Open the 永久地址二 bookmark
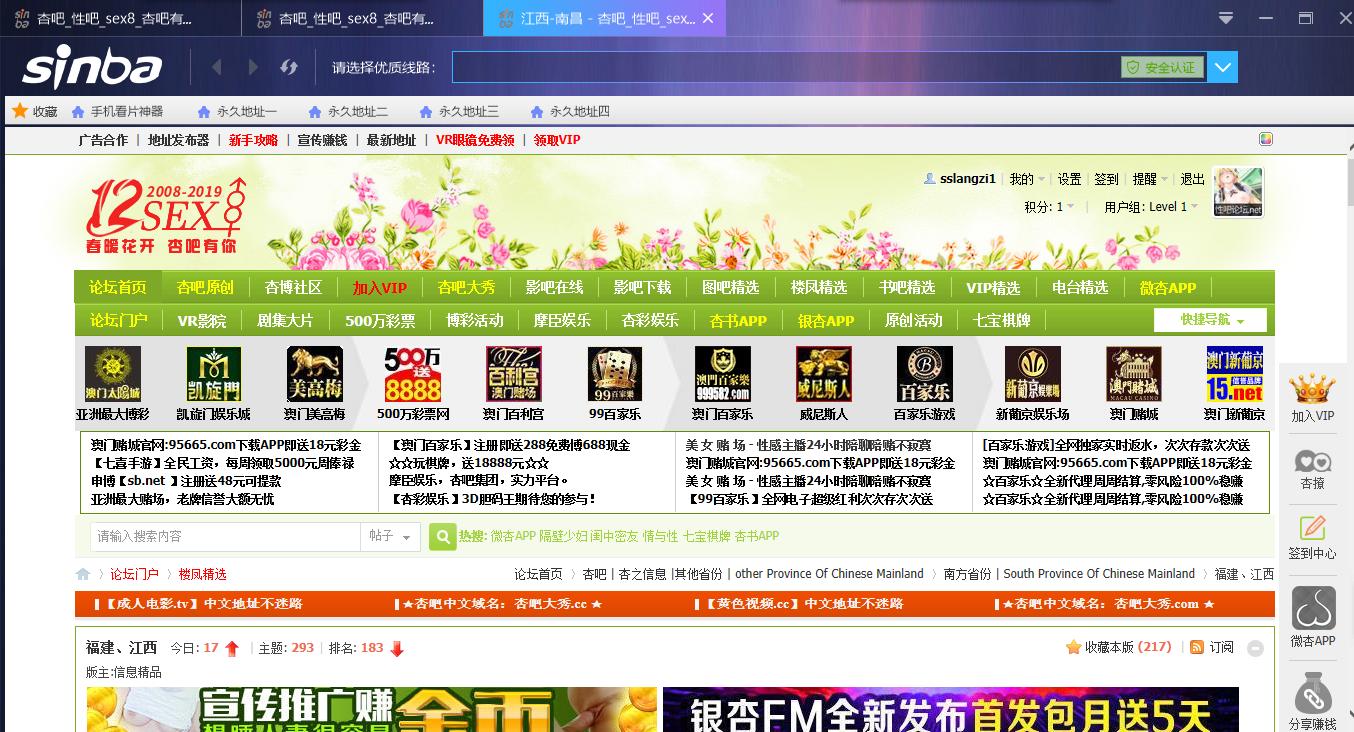1354x732 pixels. [x=349, y=111]
